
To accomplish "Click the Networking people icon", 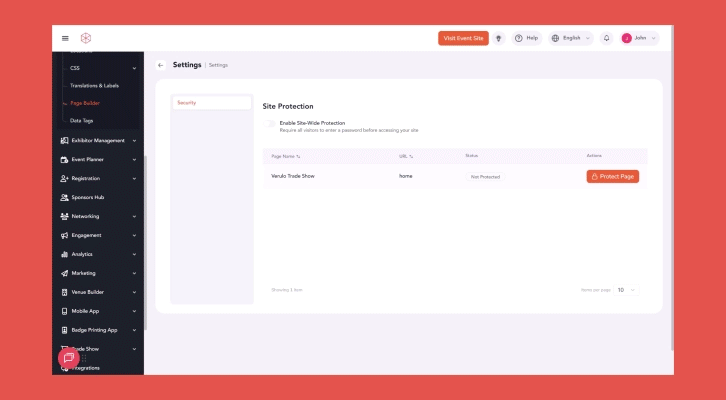I will pyautogui.click(x=64, y=217).
